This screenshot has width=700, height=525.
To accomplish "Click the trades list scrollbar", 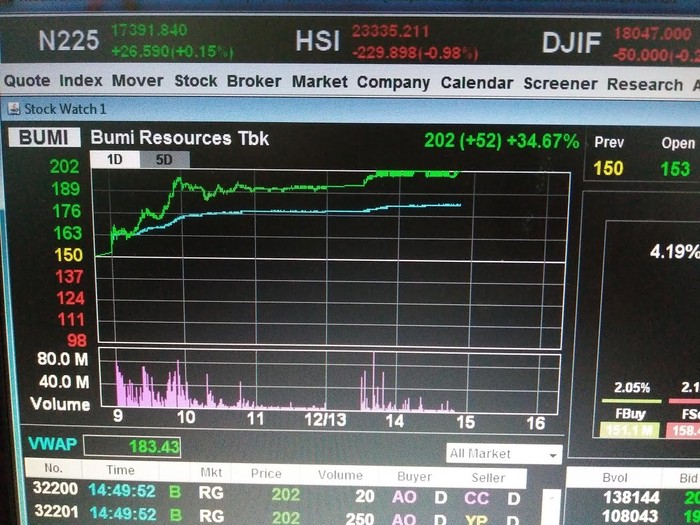I will point(551,506).
